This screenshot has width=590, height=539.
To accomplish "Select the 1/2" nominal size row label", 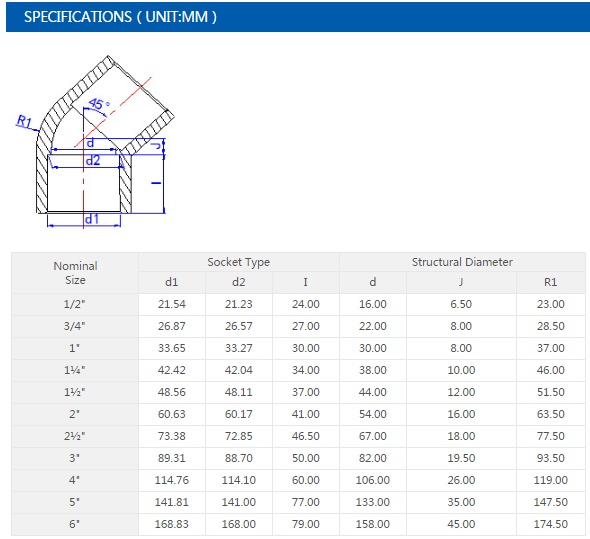I will [75, 304].
